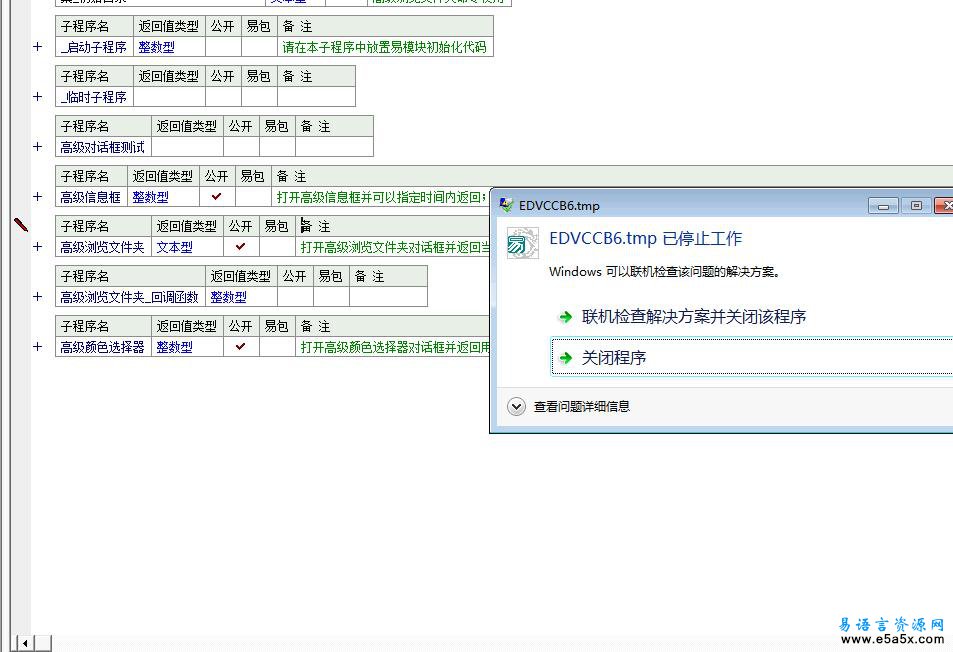The image size is (953, 652).
Task: Minimize the EDVCCB6.tmp dialog
Action: [883, 205]
